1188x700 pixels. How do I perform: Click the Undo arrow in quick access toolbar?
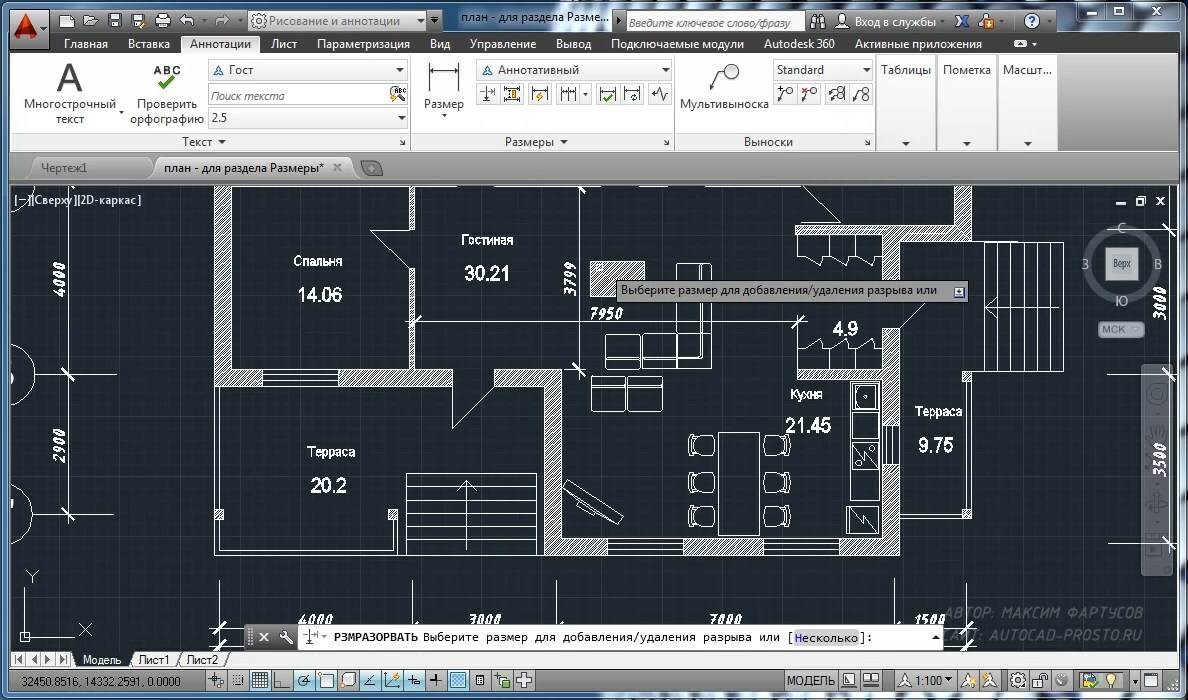(186, 20)
